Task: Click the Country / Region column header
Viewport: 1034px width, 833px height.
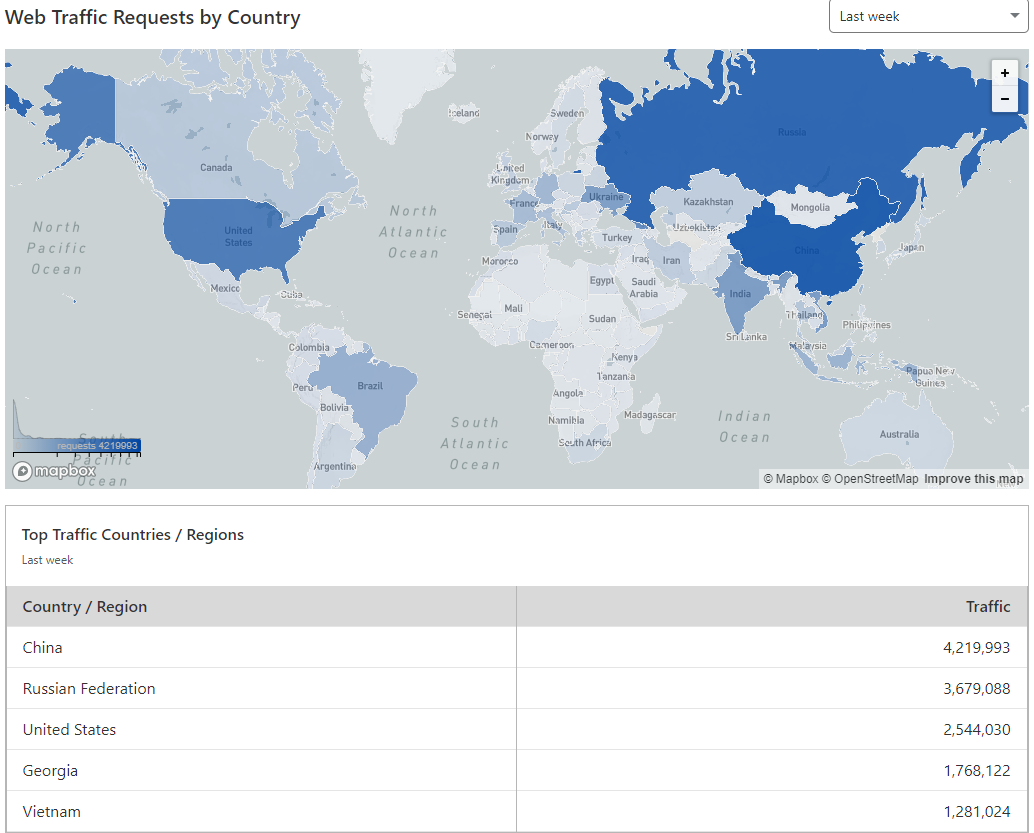Action: click(85, 607)
